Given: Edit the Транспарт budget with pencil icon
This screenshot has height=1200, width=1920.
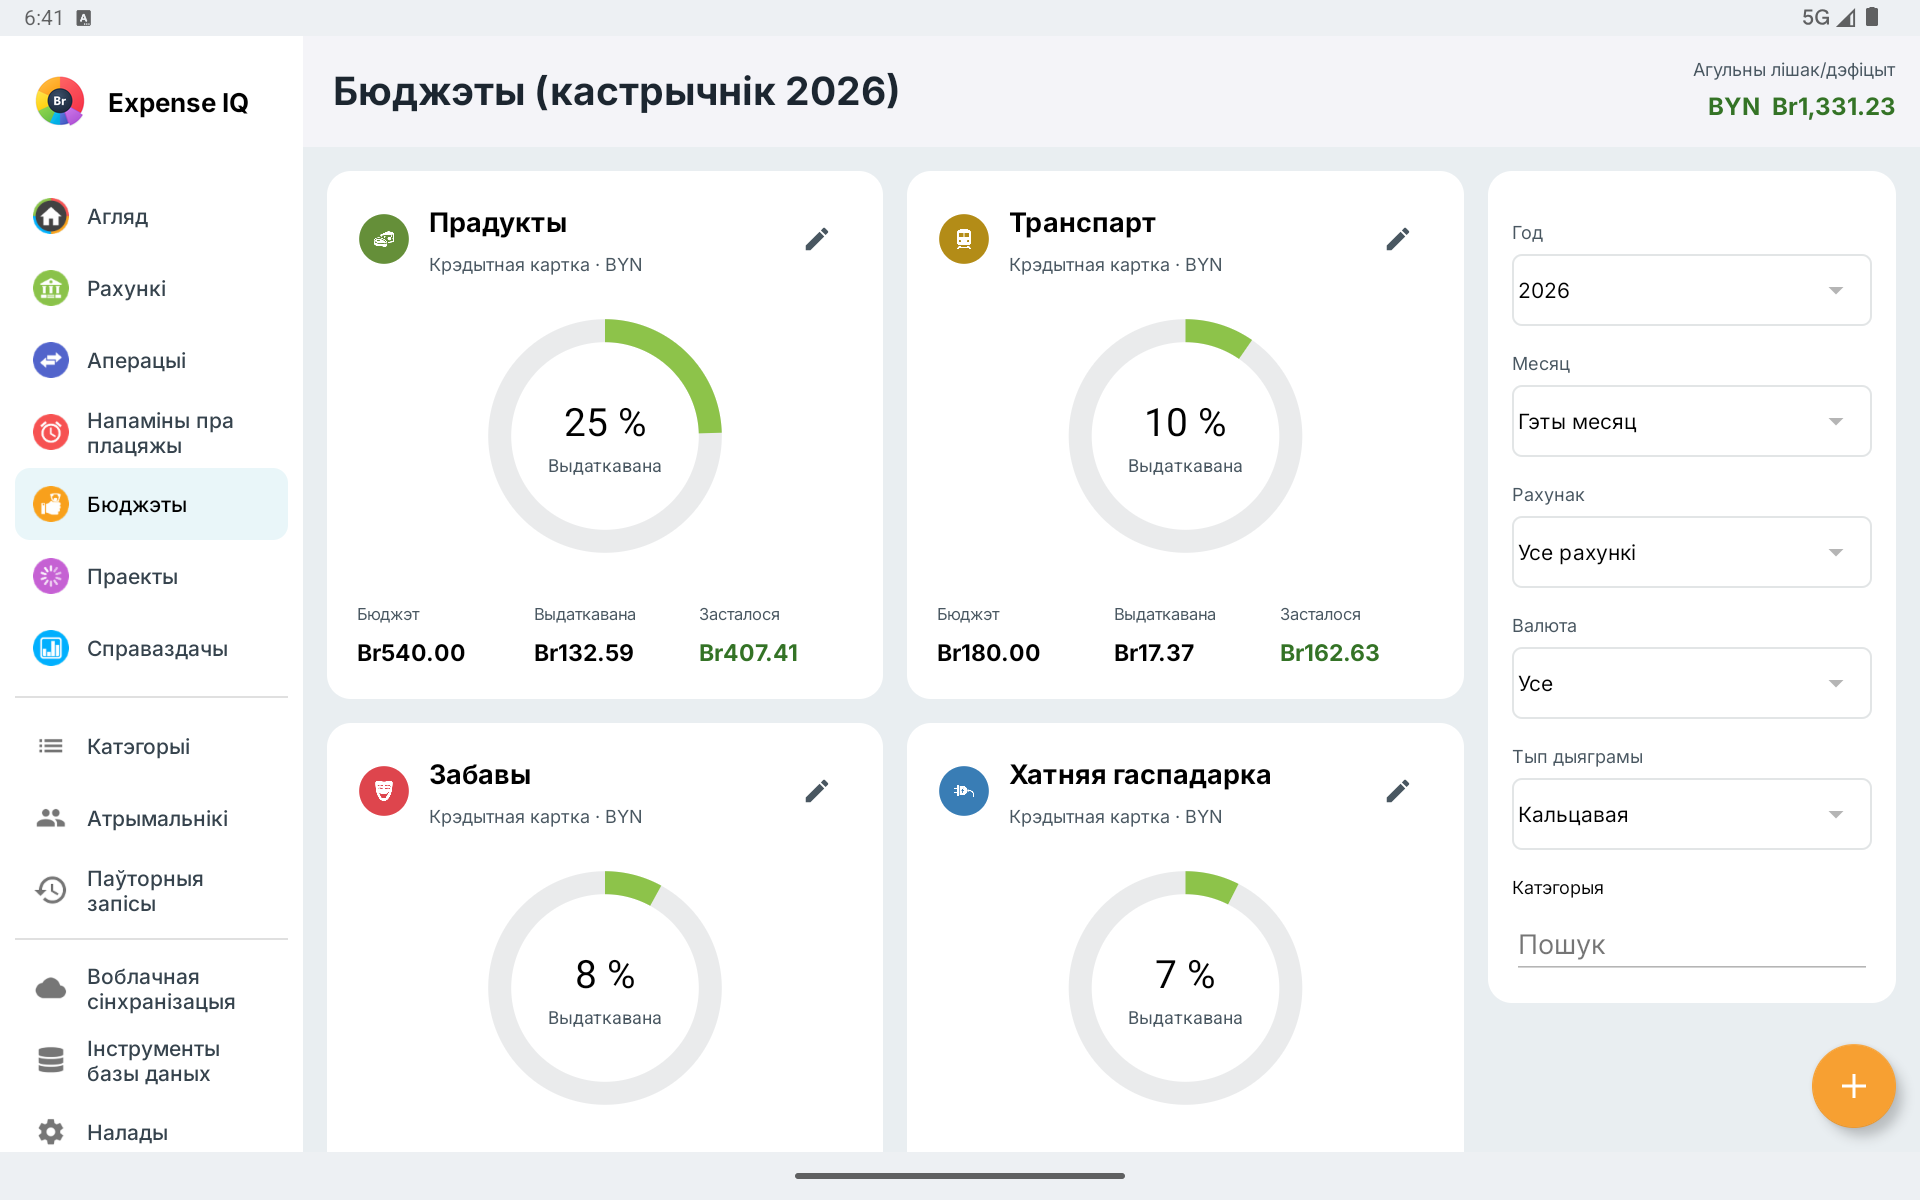Looking at the screenshot, I should click(x=1398, y=239).
